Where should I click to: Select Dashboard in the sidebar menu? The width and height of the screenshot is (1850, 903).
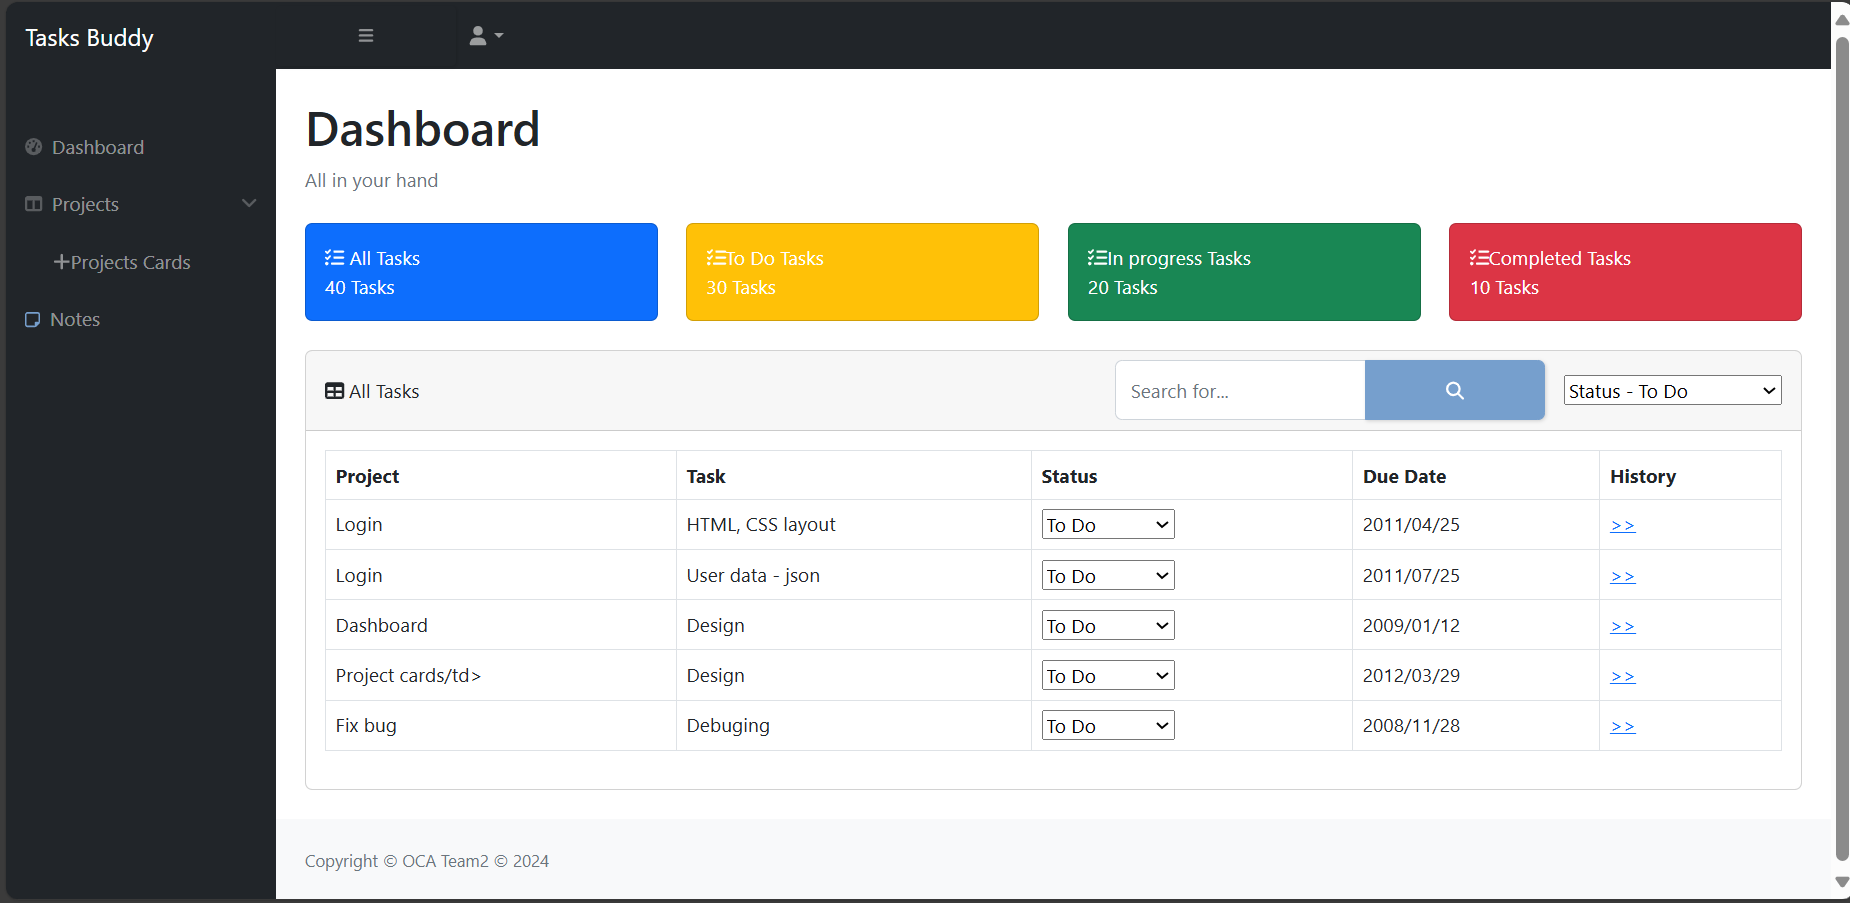97,147
